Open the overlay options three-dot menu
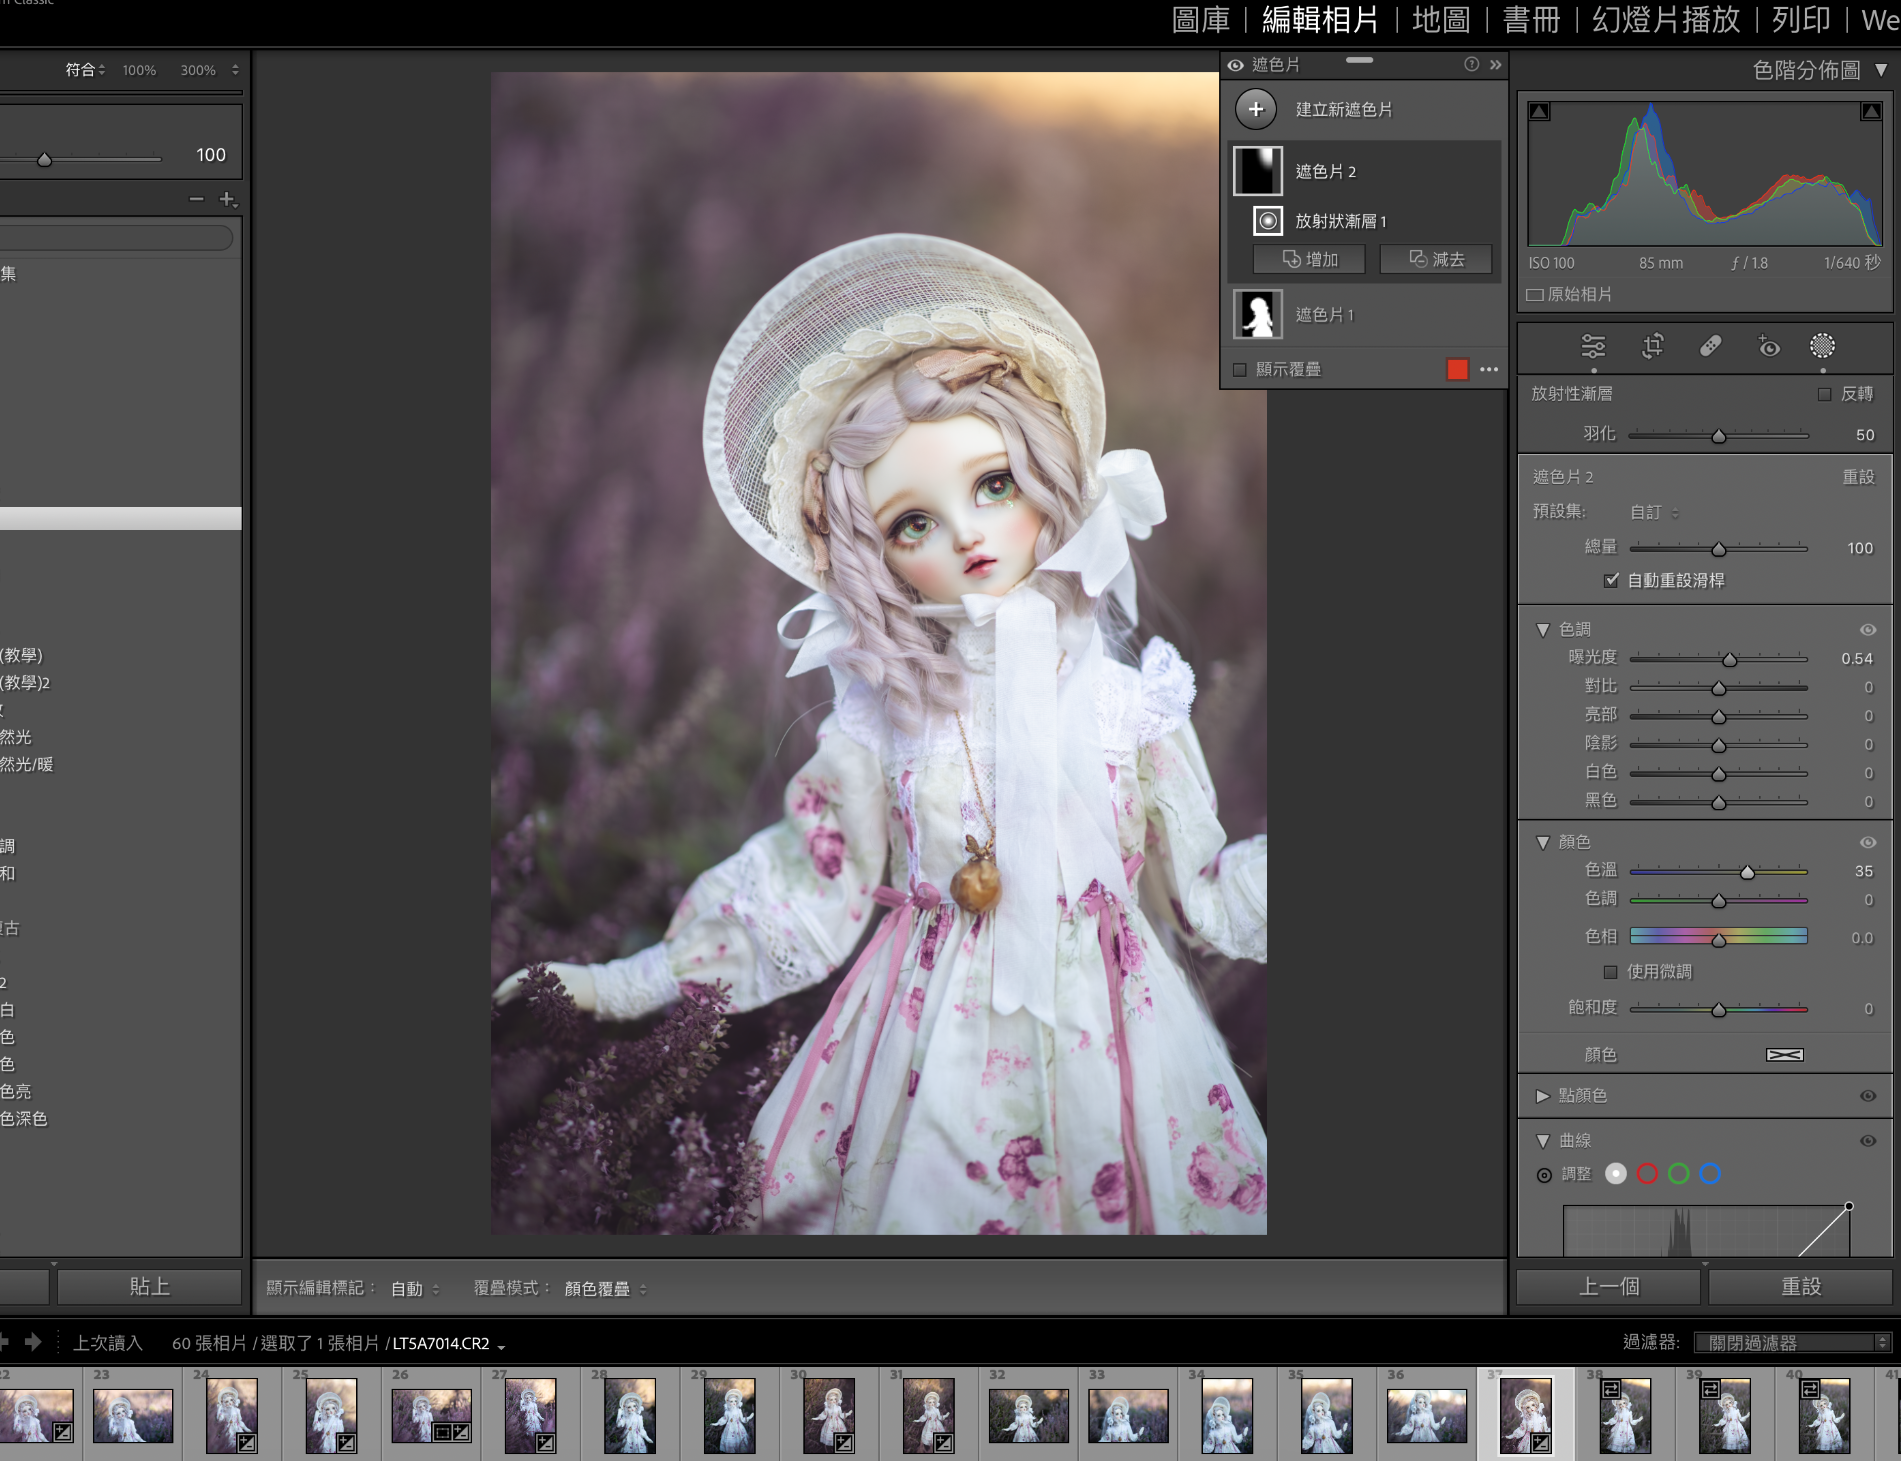 click(x=1489, y=369)
